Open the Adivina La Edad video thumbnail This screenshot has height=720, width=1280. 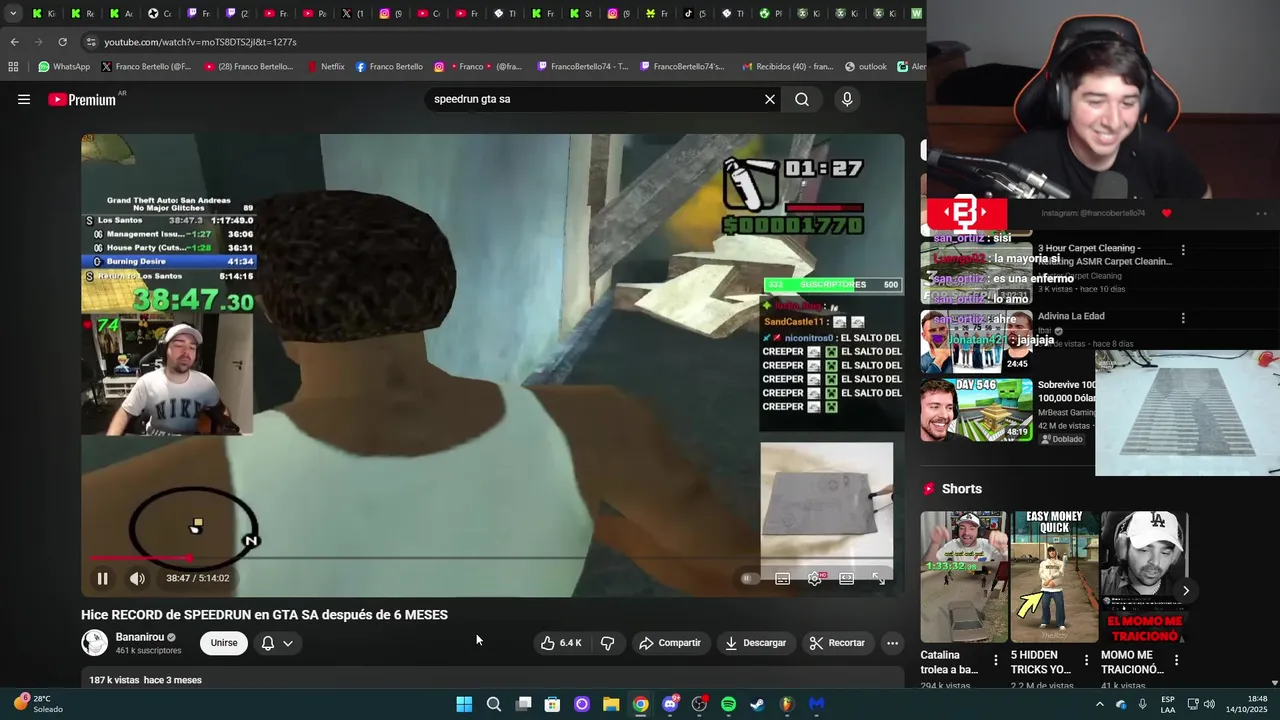[x=977, y=341]
